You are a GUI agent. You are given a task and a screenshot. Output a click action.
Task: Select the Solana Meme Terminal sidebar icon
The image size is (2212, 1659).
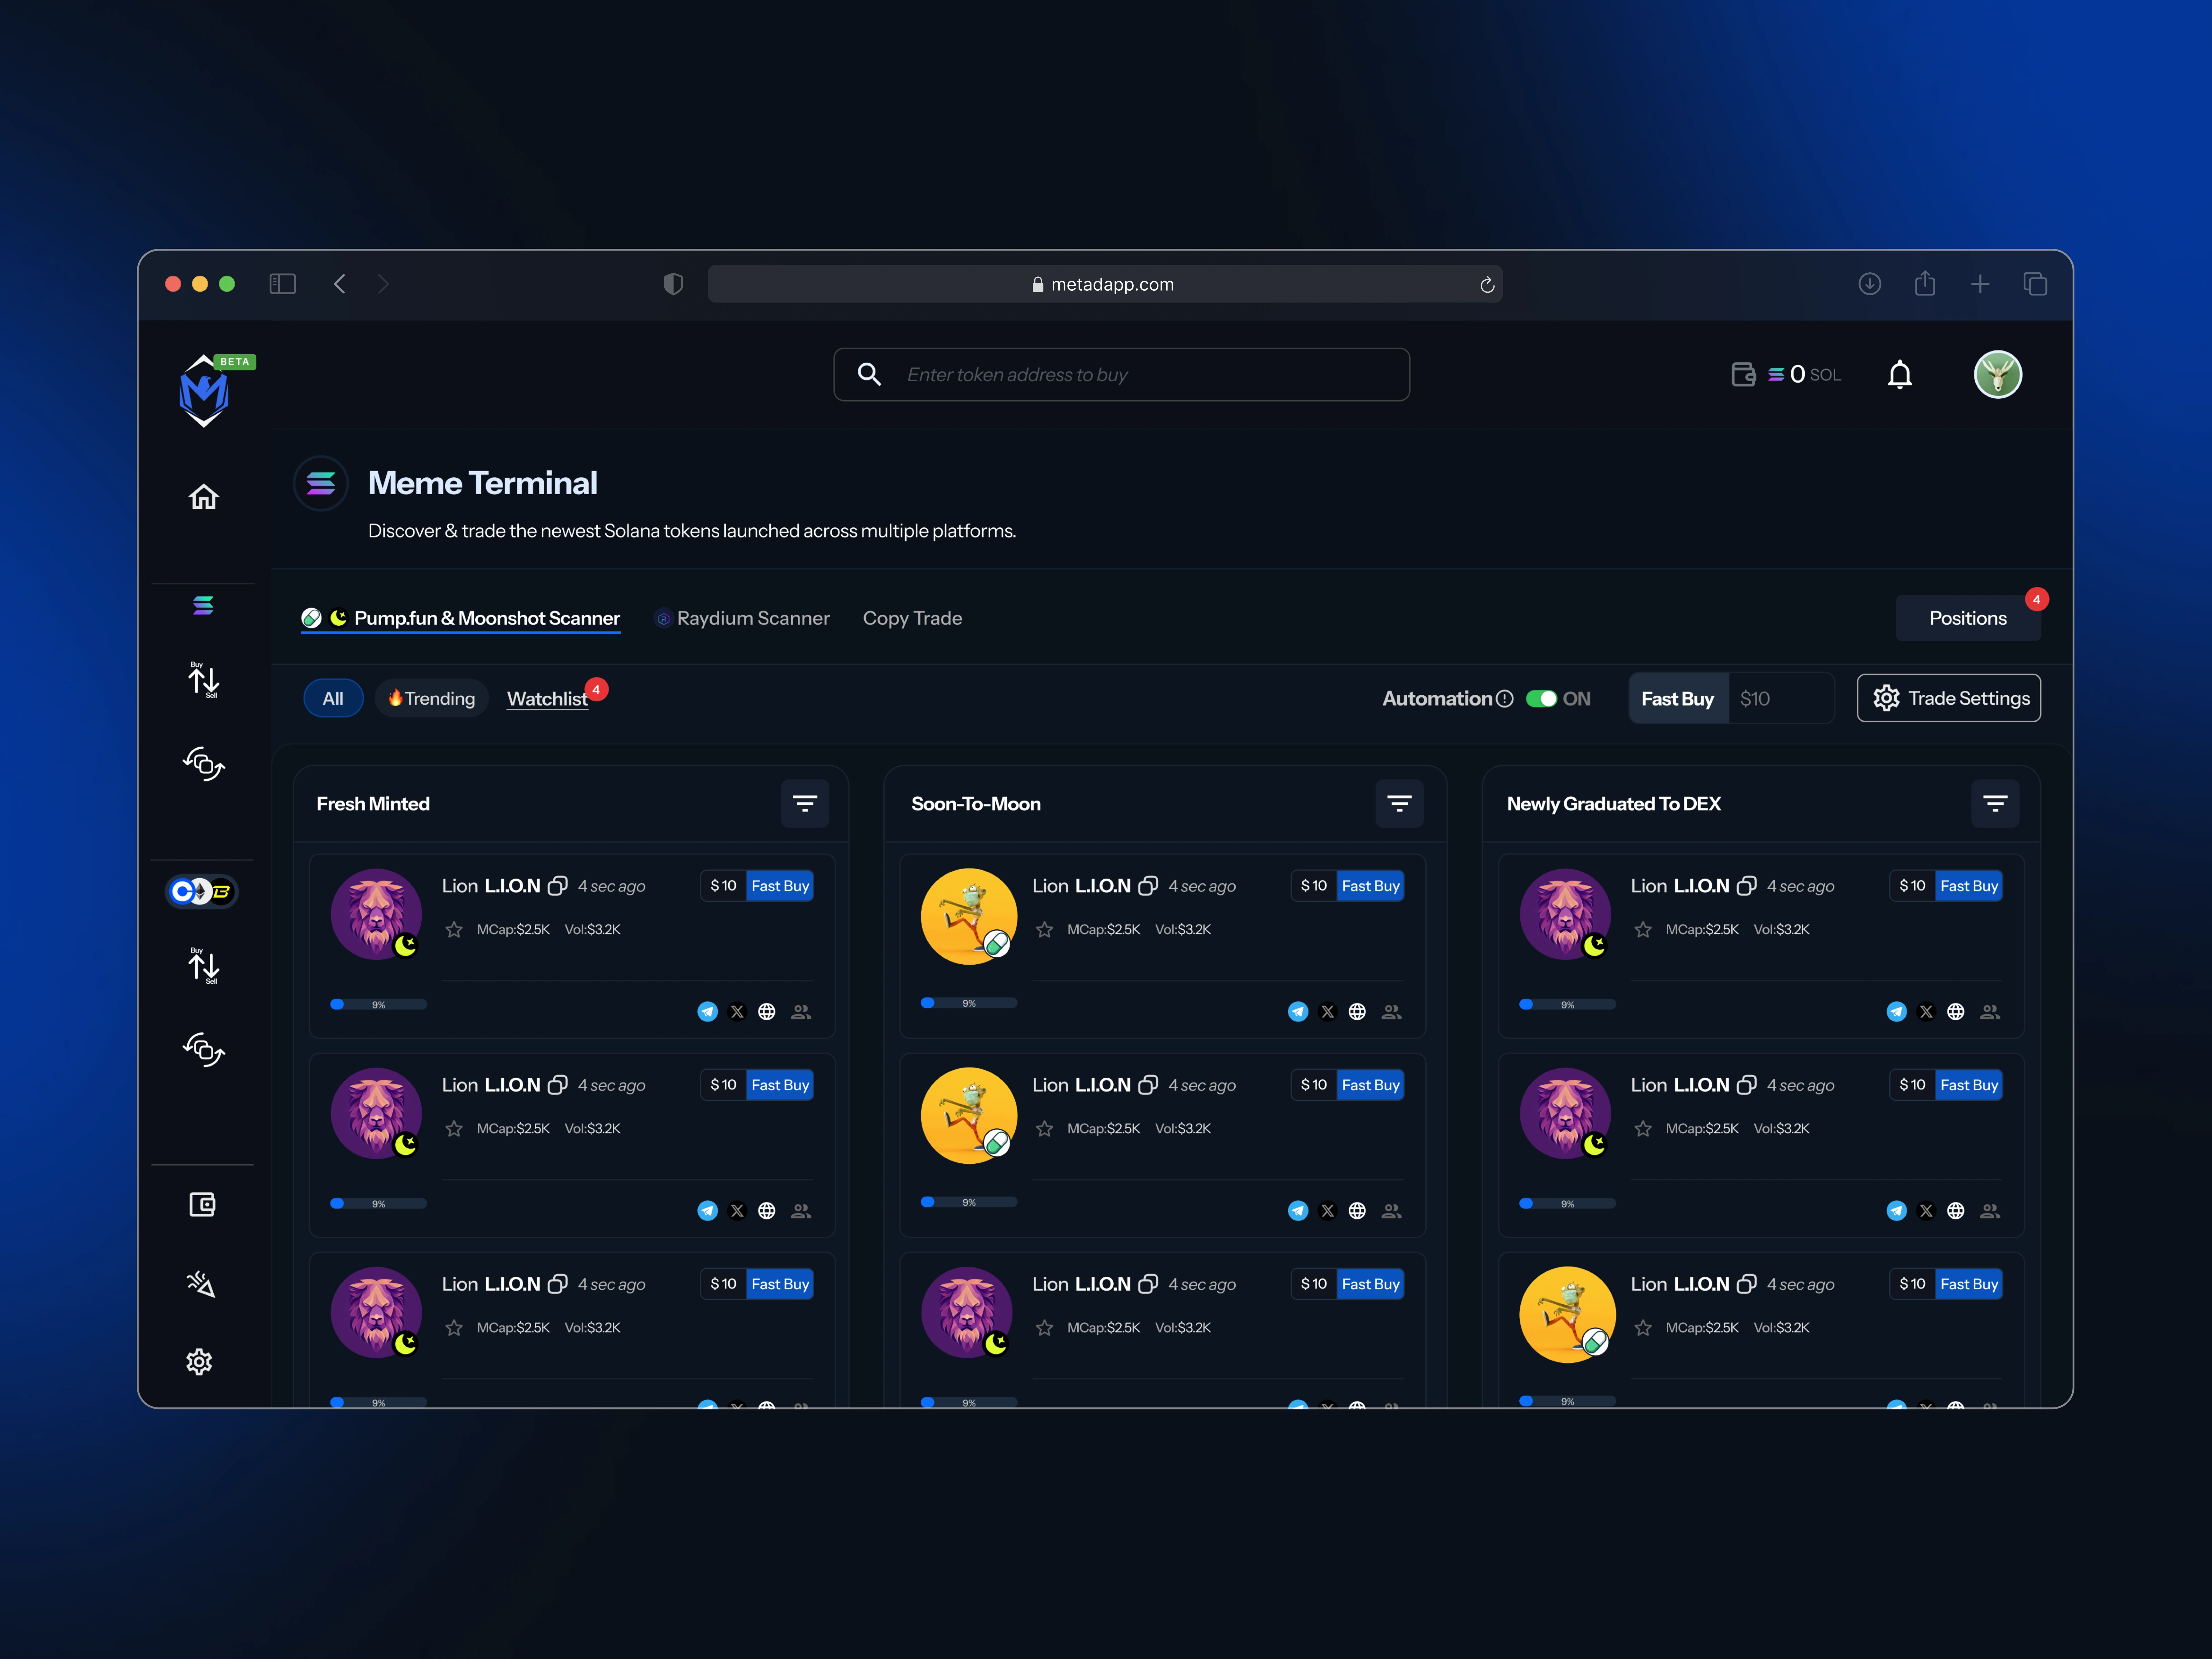point(203,605)
